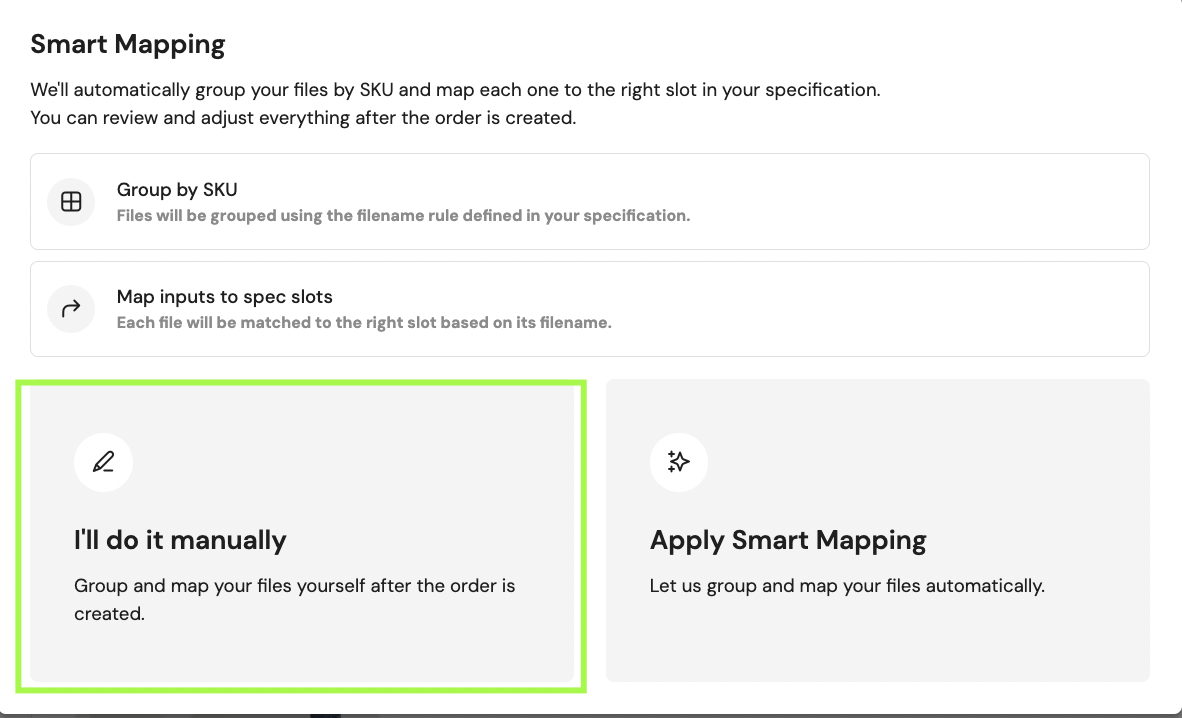Screen dimensions: 1182x718
Task: Click the curved arrow icon for Map inputs
Action: 71,308
